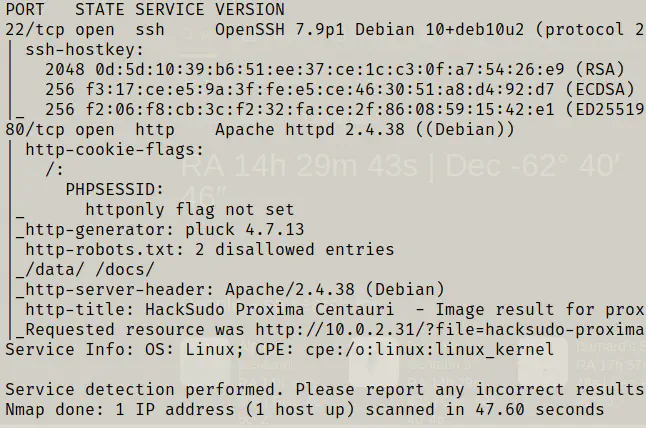Click the Nmap done summary line
This screenshot has height=428, width=646.
[300, 409]
